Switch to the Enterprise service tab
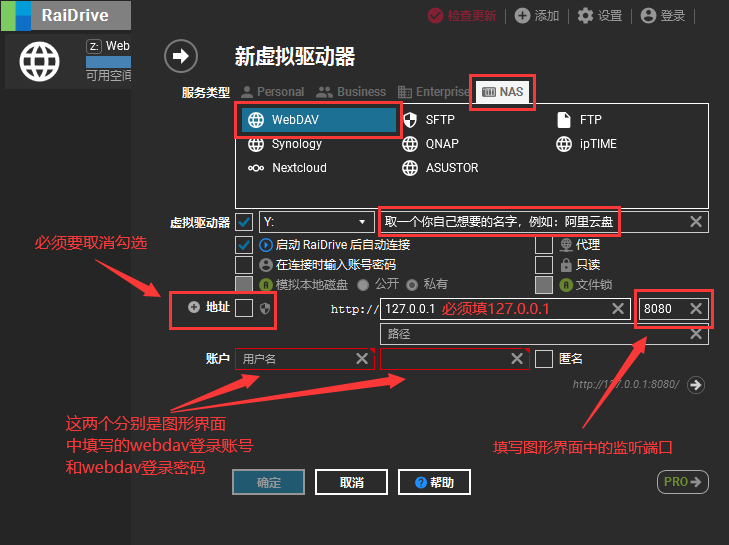 [x=433, y=92]
